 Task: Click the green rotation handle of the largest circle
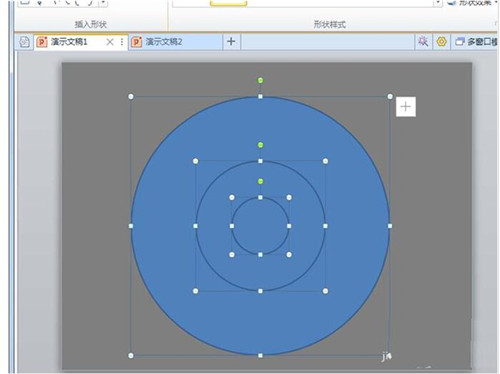click(260, 80)
